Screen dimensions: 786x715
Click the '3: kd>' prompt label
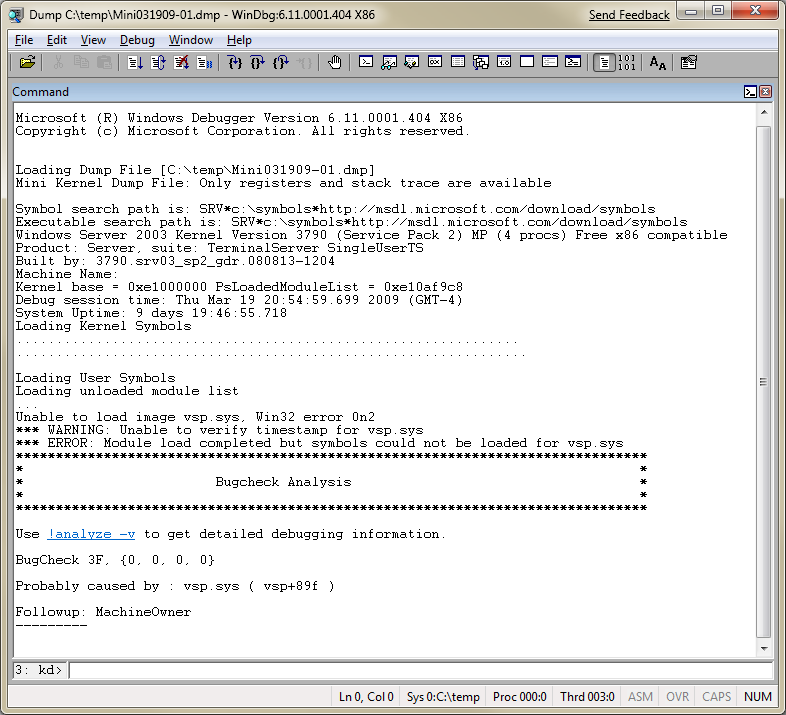coord(39,670)
